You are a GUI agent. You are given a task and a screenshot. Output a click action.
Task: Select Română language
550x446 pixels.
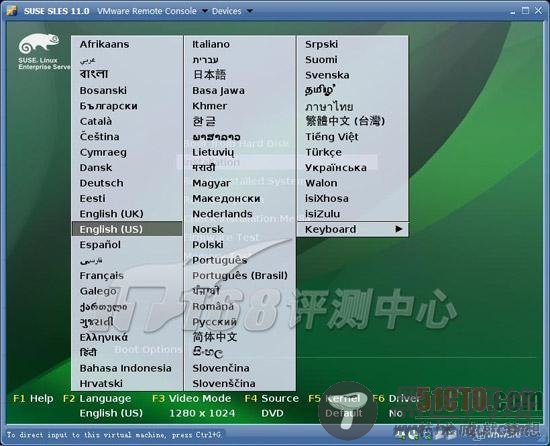pos(213,306)
